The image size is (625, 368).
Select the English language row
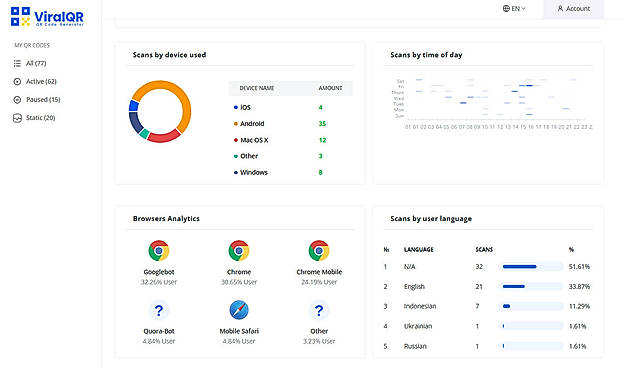click(487, 286)
